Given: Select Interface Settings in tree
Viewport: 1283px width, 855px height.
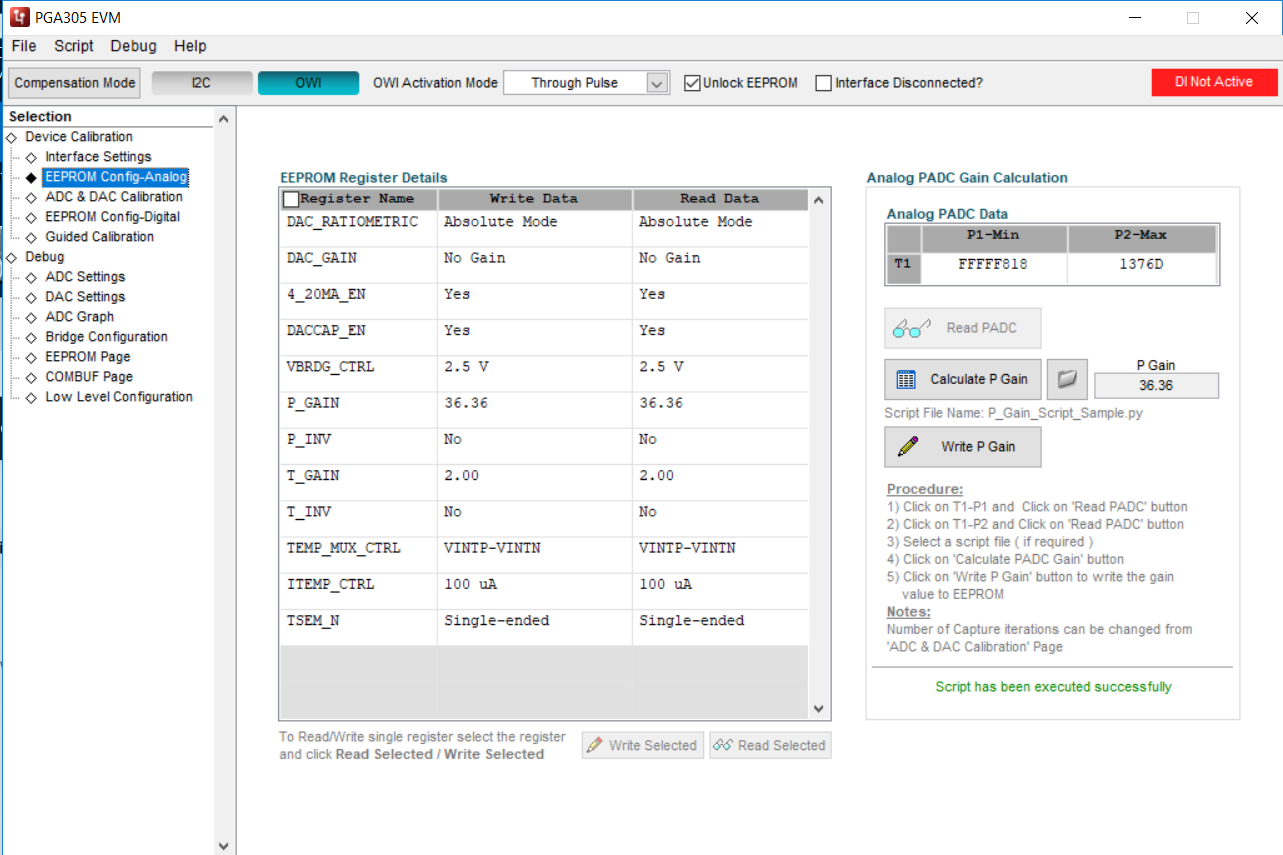Looking at the screenshot, I should coord(98,157).
